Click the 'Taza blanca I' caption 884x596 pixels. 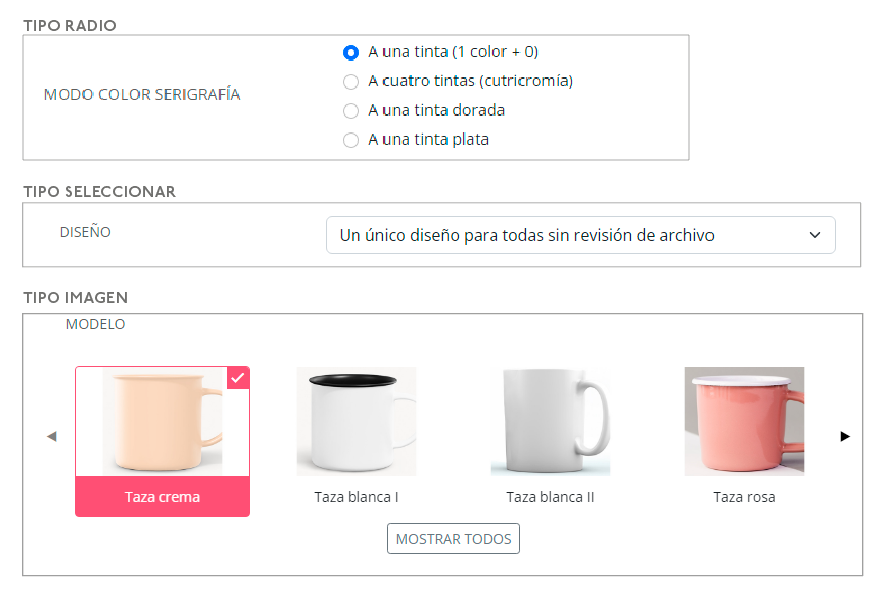356,497
